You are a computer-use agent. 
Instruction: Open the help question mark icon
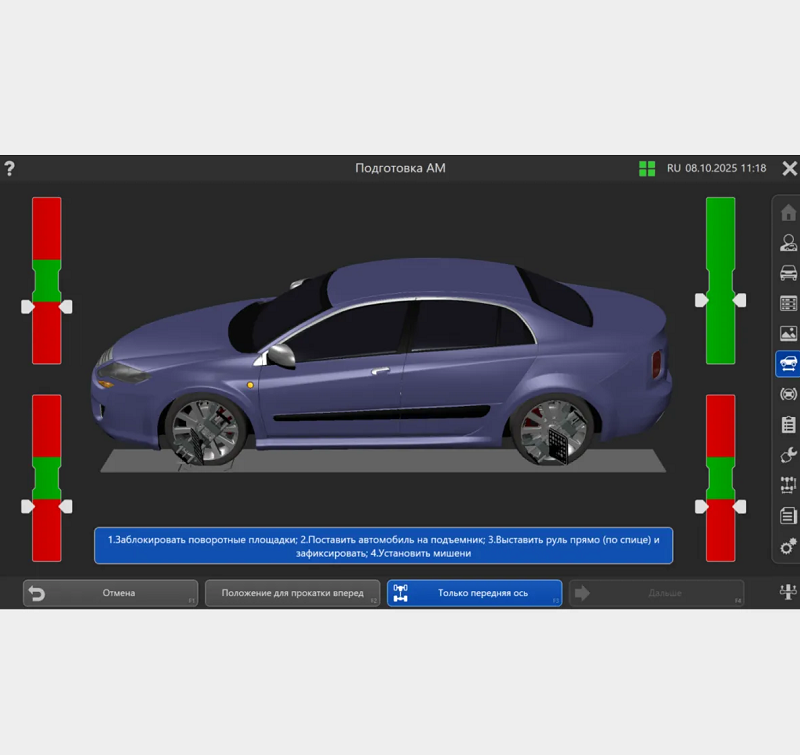[x=10, y=168]
